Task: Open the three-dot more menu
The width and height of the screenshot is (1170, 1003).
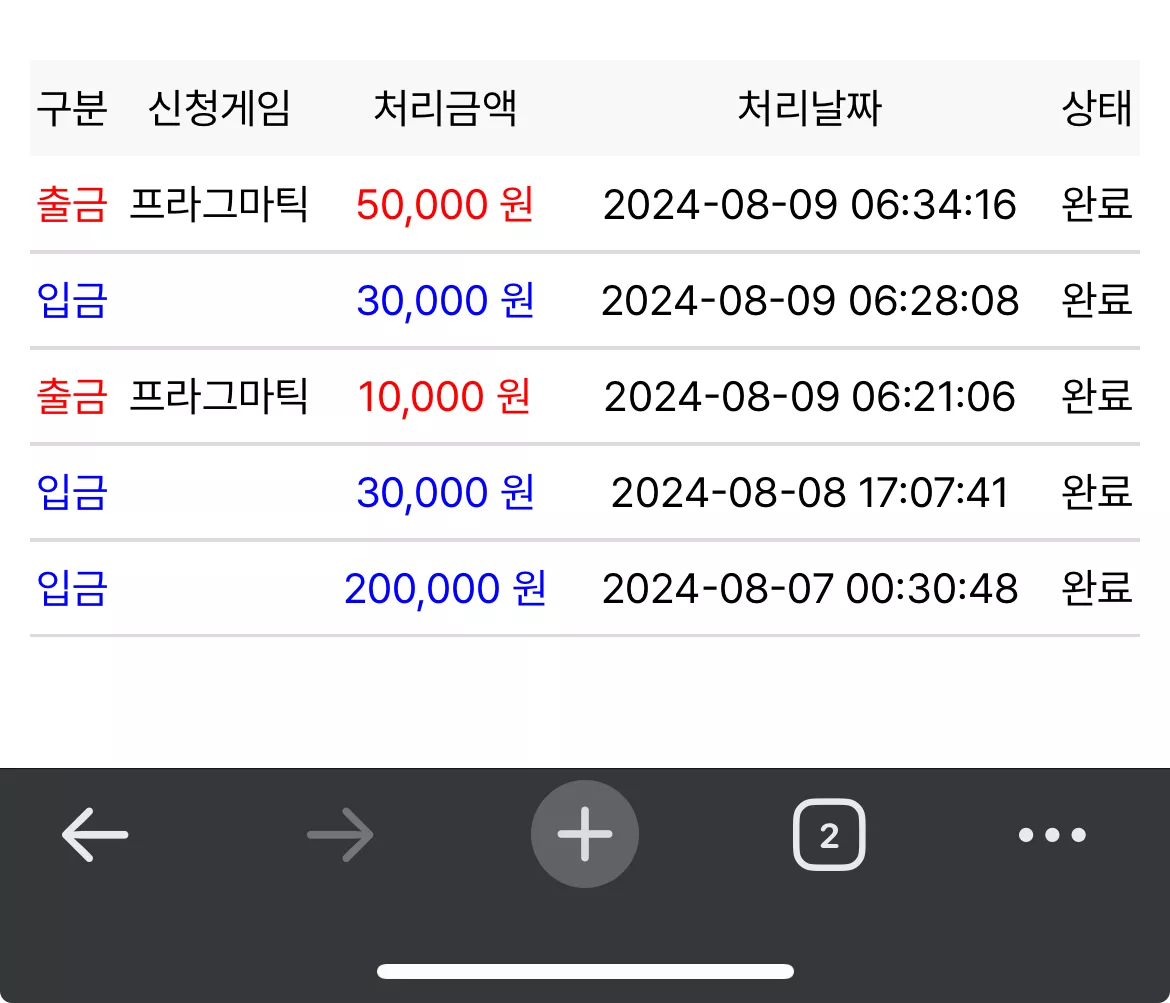Action: pyautogui.click(x=1052, y=834)
